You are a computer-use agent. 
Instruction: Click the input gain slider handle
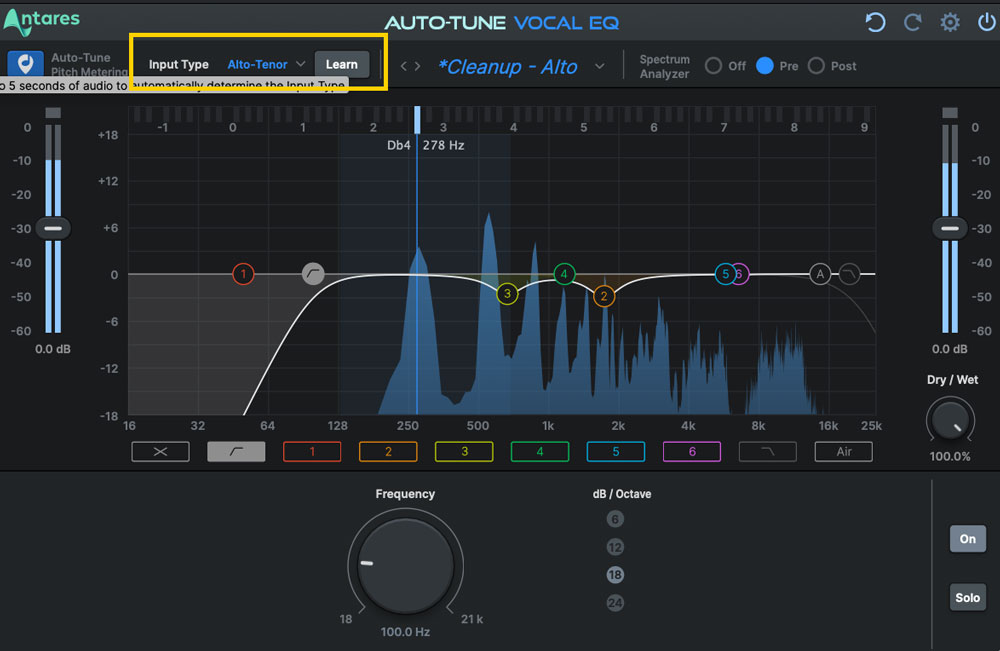pos(53,228)
